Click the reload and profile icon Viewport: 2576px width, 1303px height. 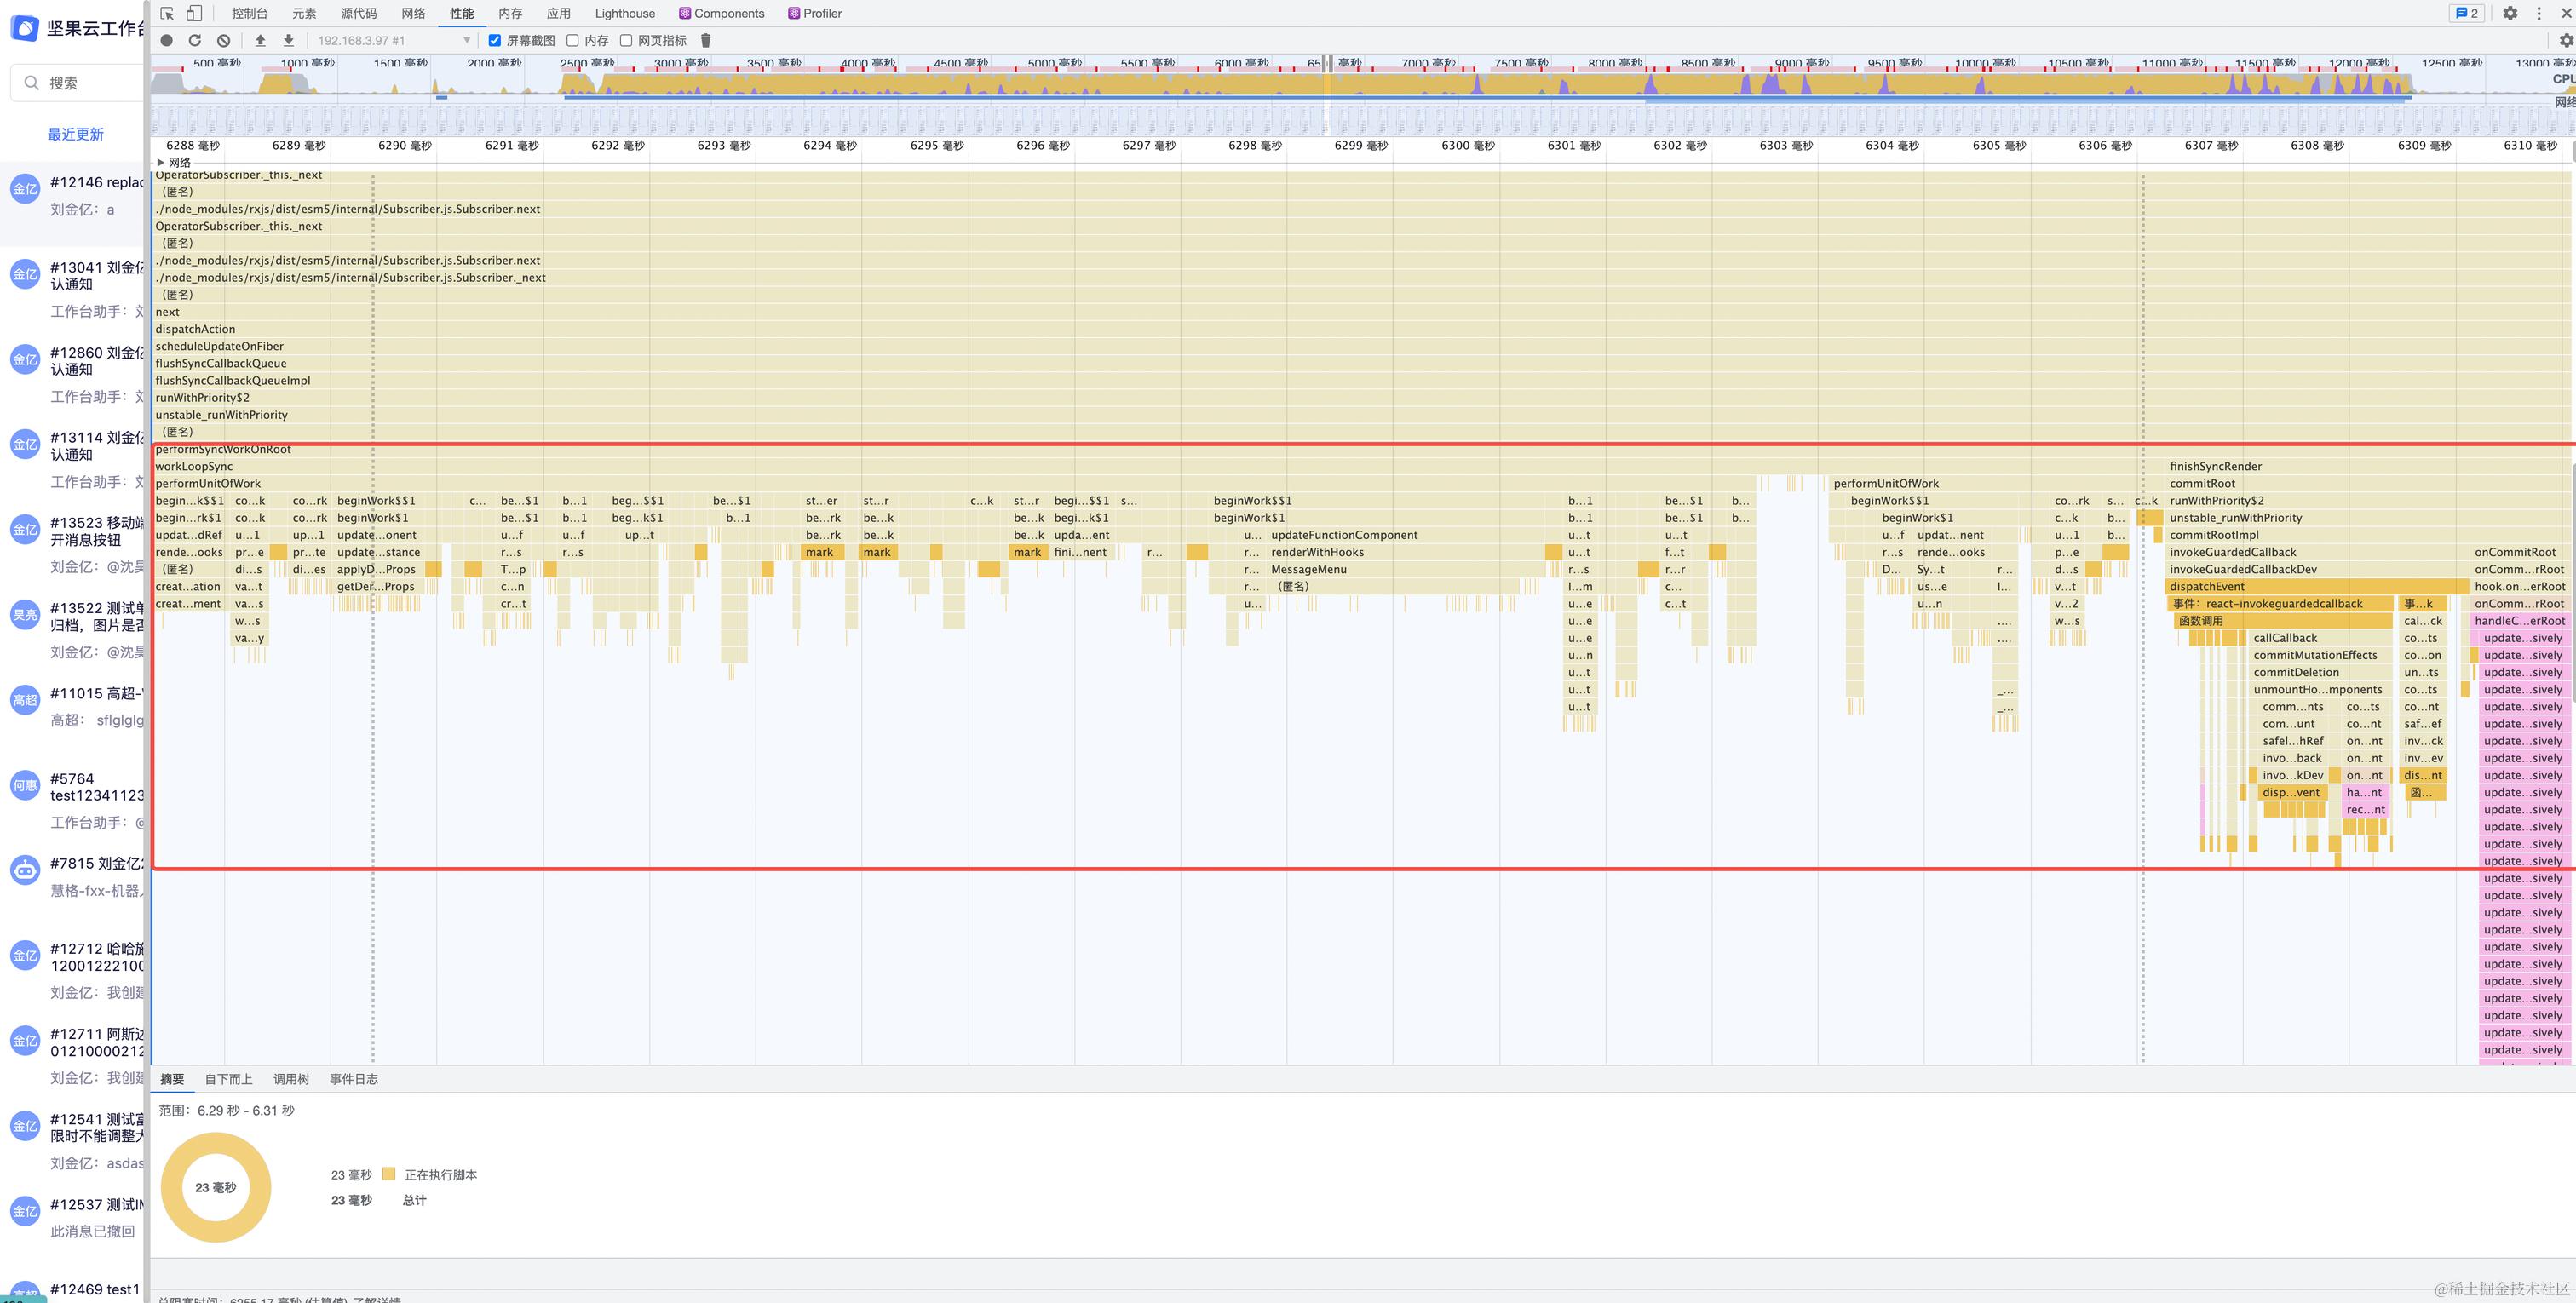click(x=195, y=41)
